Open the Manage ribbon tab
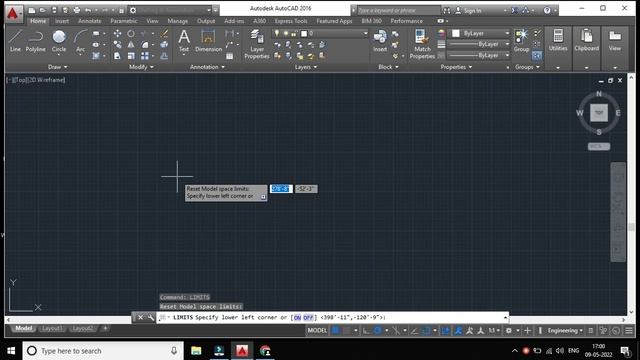Image resolution: width=640 pixels, height=360 pixels. pos(178,21)
